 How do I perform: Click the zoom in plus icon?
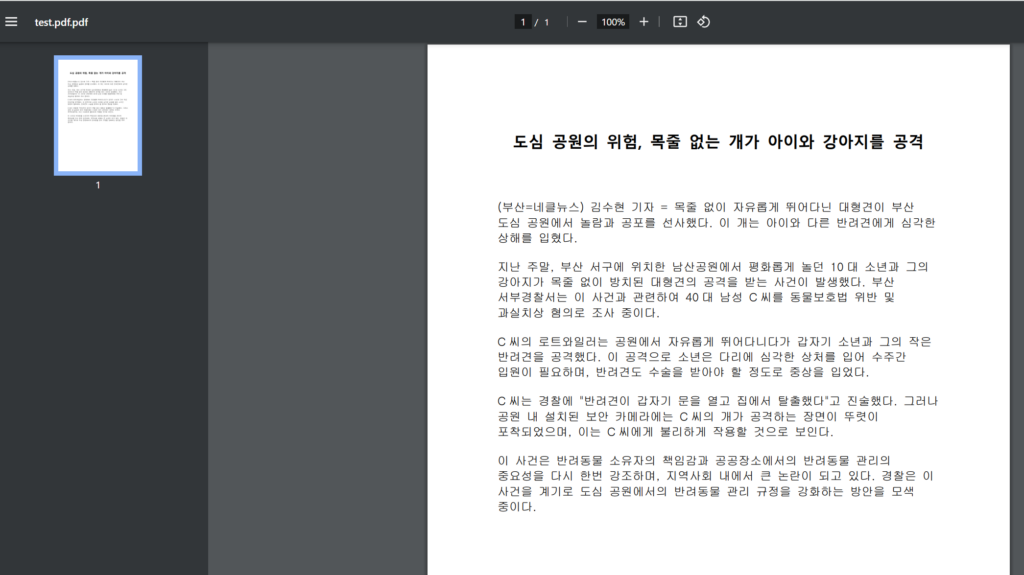(644, 22)
